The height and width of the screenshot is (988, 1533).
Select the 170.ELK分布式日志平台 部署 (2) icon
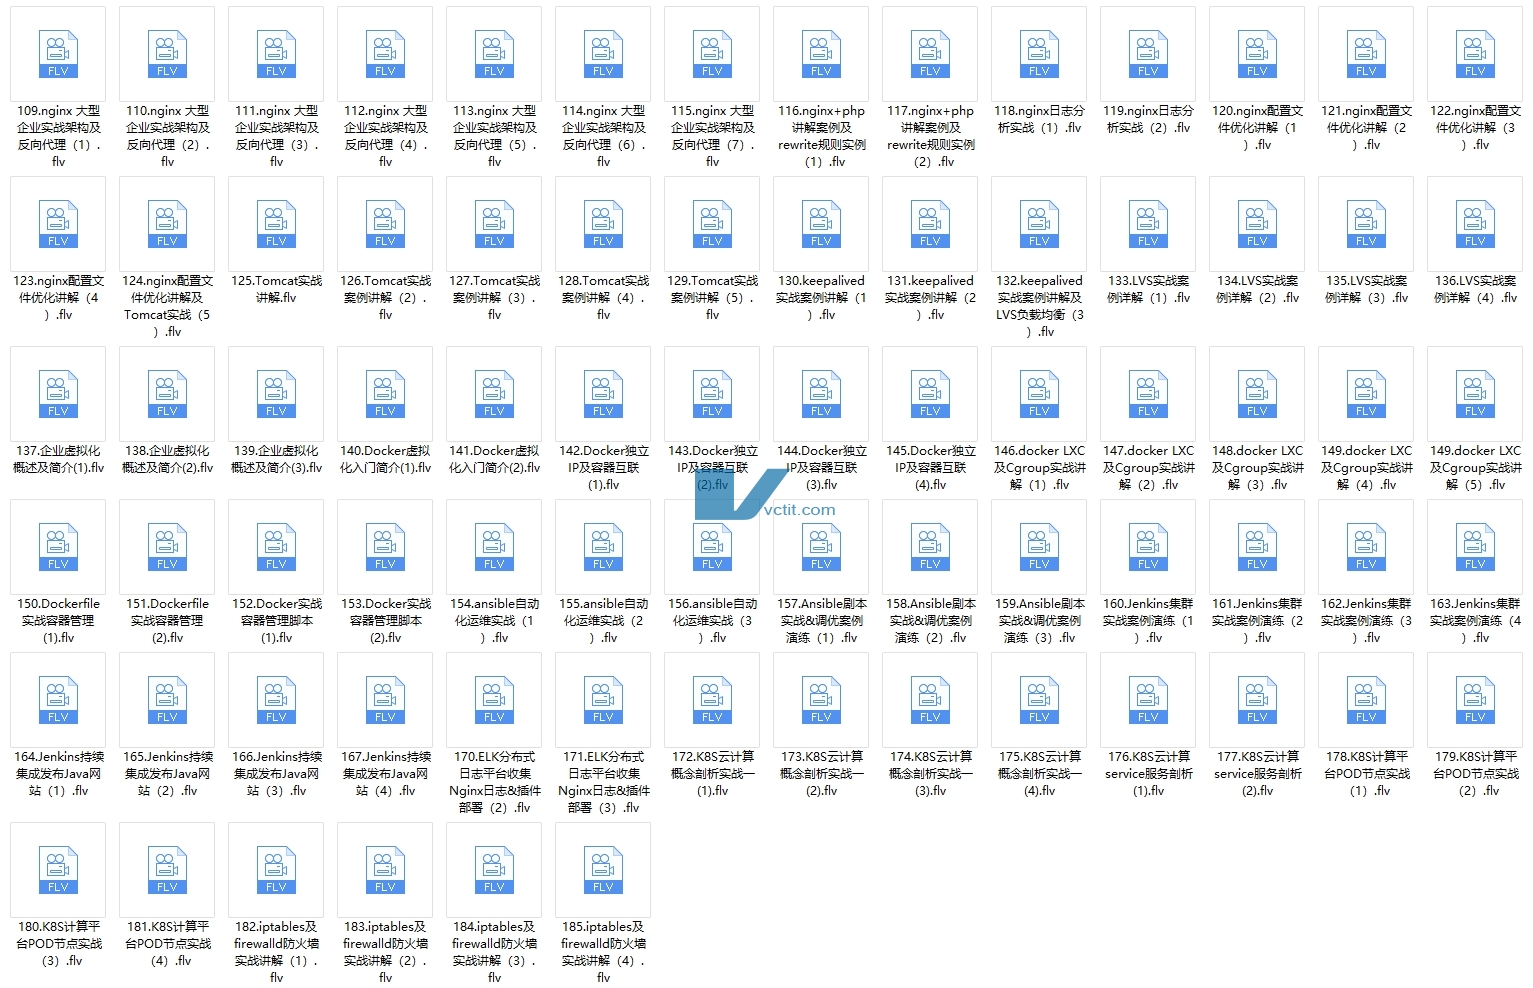pos(494,700)
